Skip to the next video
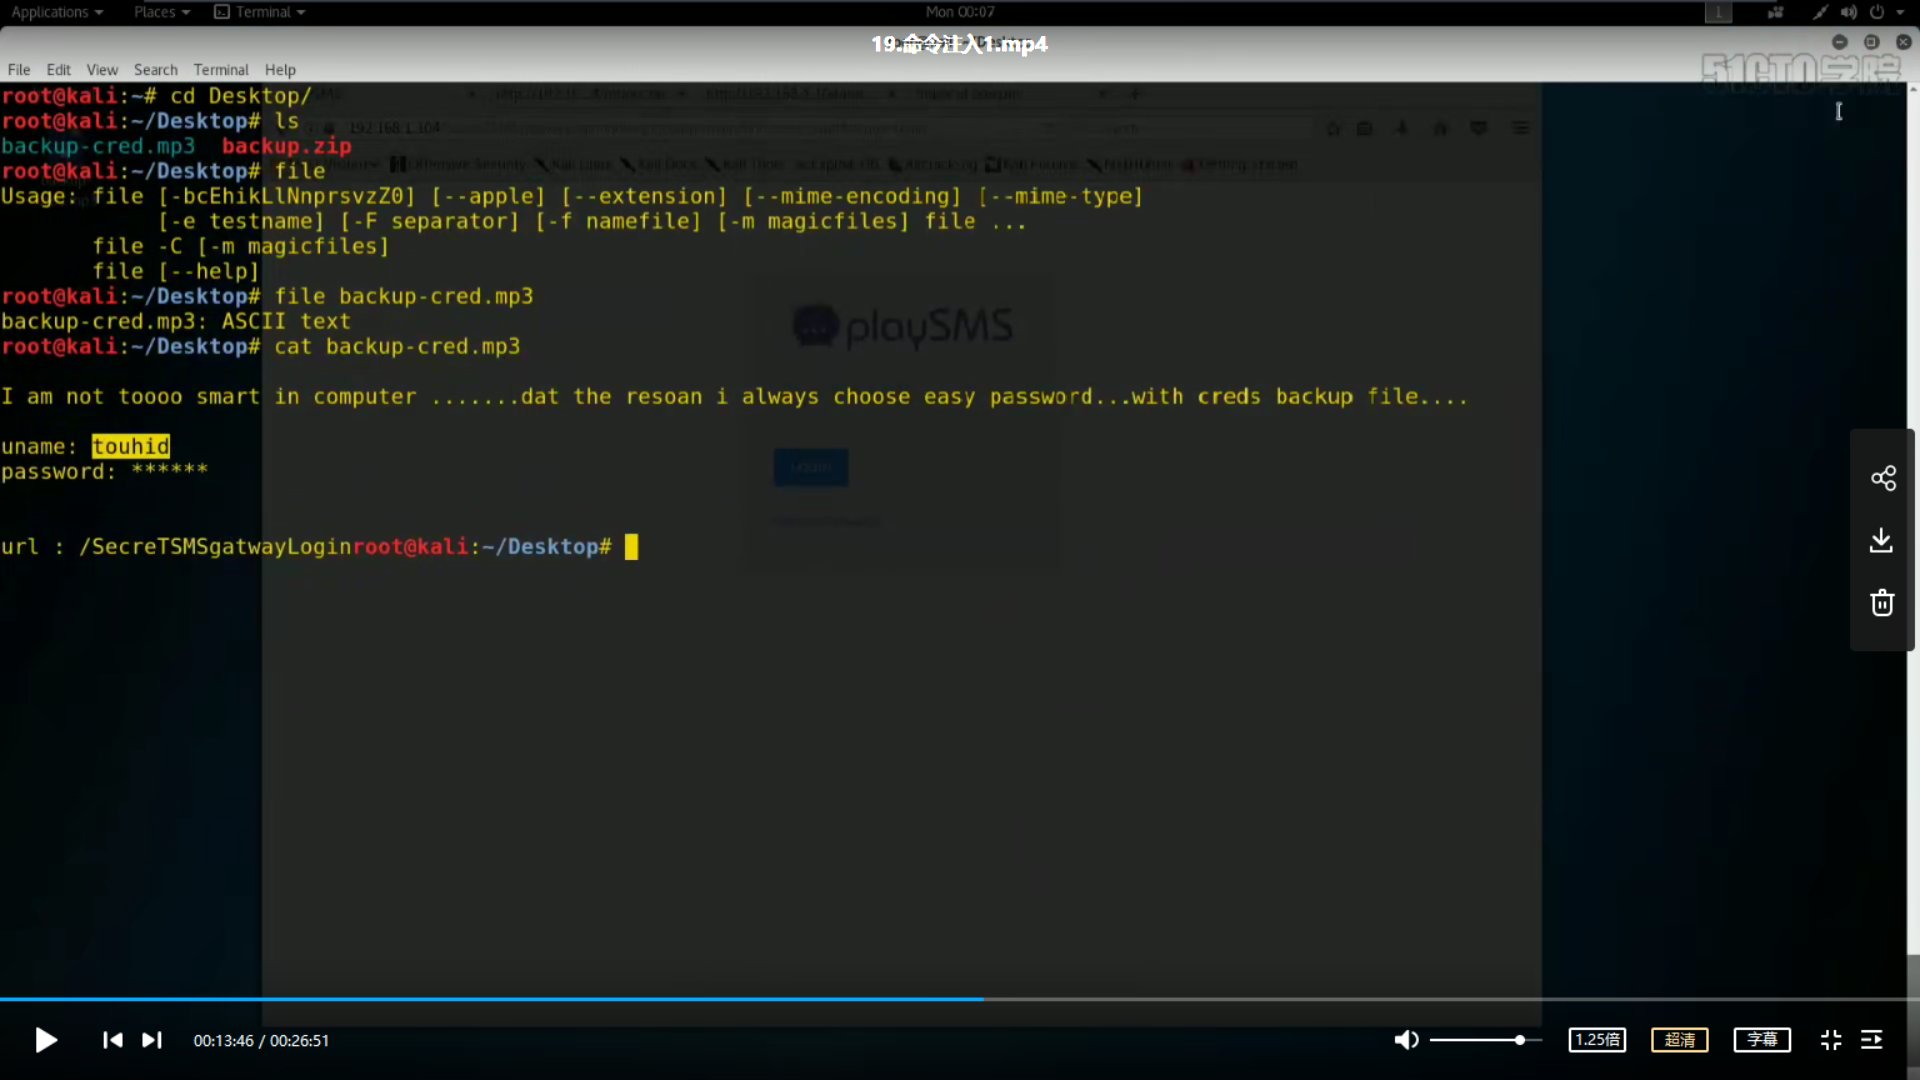The height and width of the screenshot is (1080, 1920). (152, 1040)
